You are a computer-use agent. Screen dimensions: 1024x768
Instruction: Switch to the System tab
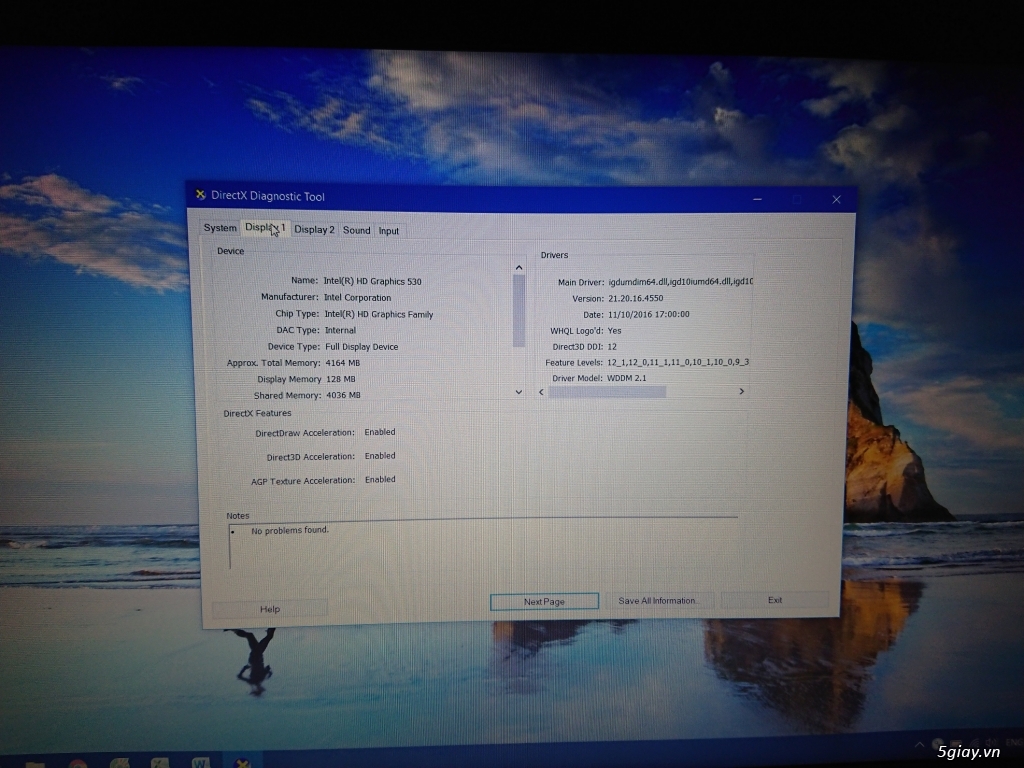(x=219, y=228)
